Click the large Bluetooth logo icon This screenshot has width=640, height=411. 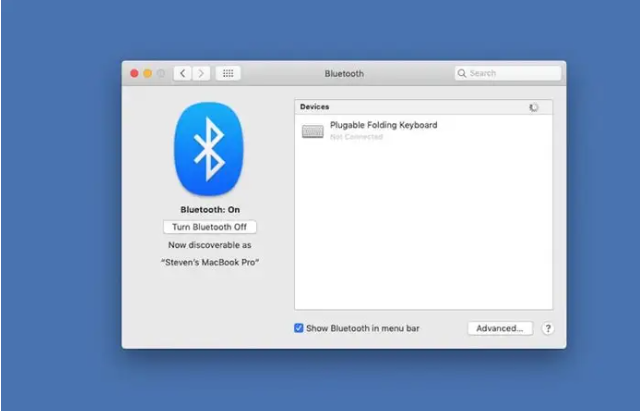[209, 149]
